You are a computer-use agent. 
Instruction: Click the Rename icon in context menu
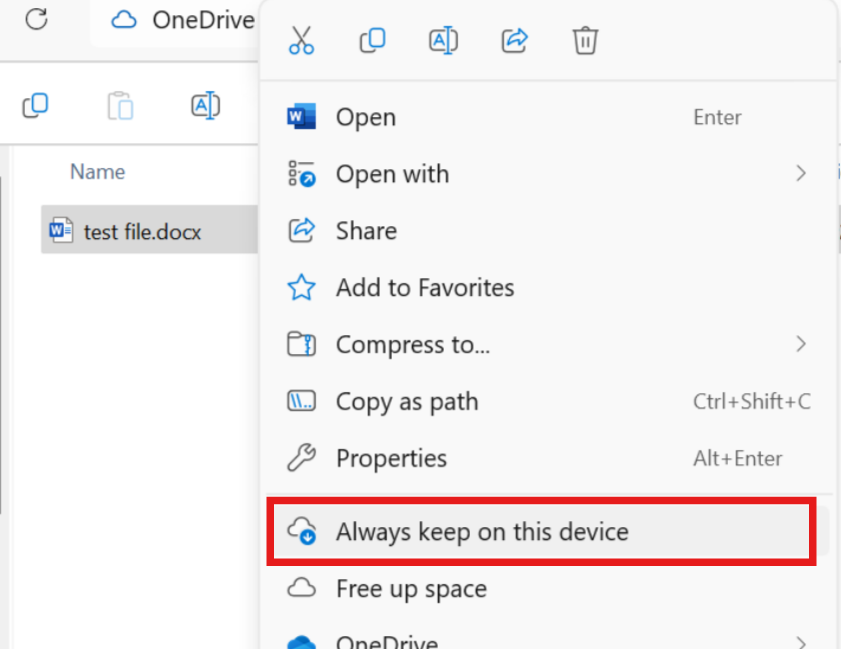coord(443,40)
